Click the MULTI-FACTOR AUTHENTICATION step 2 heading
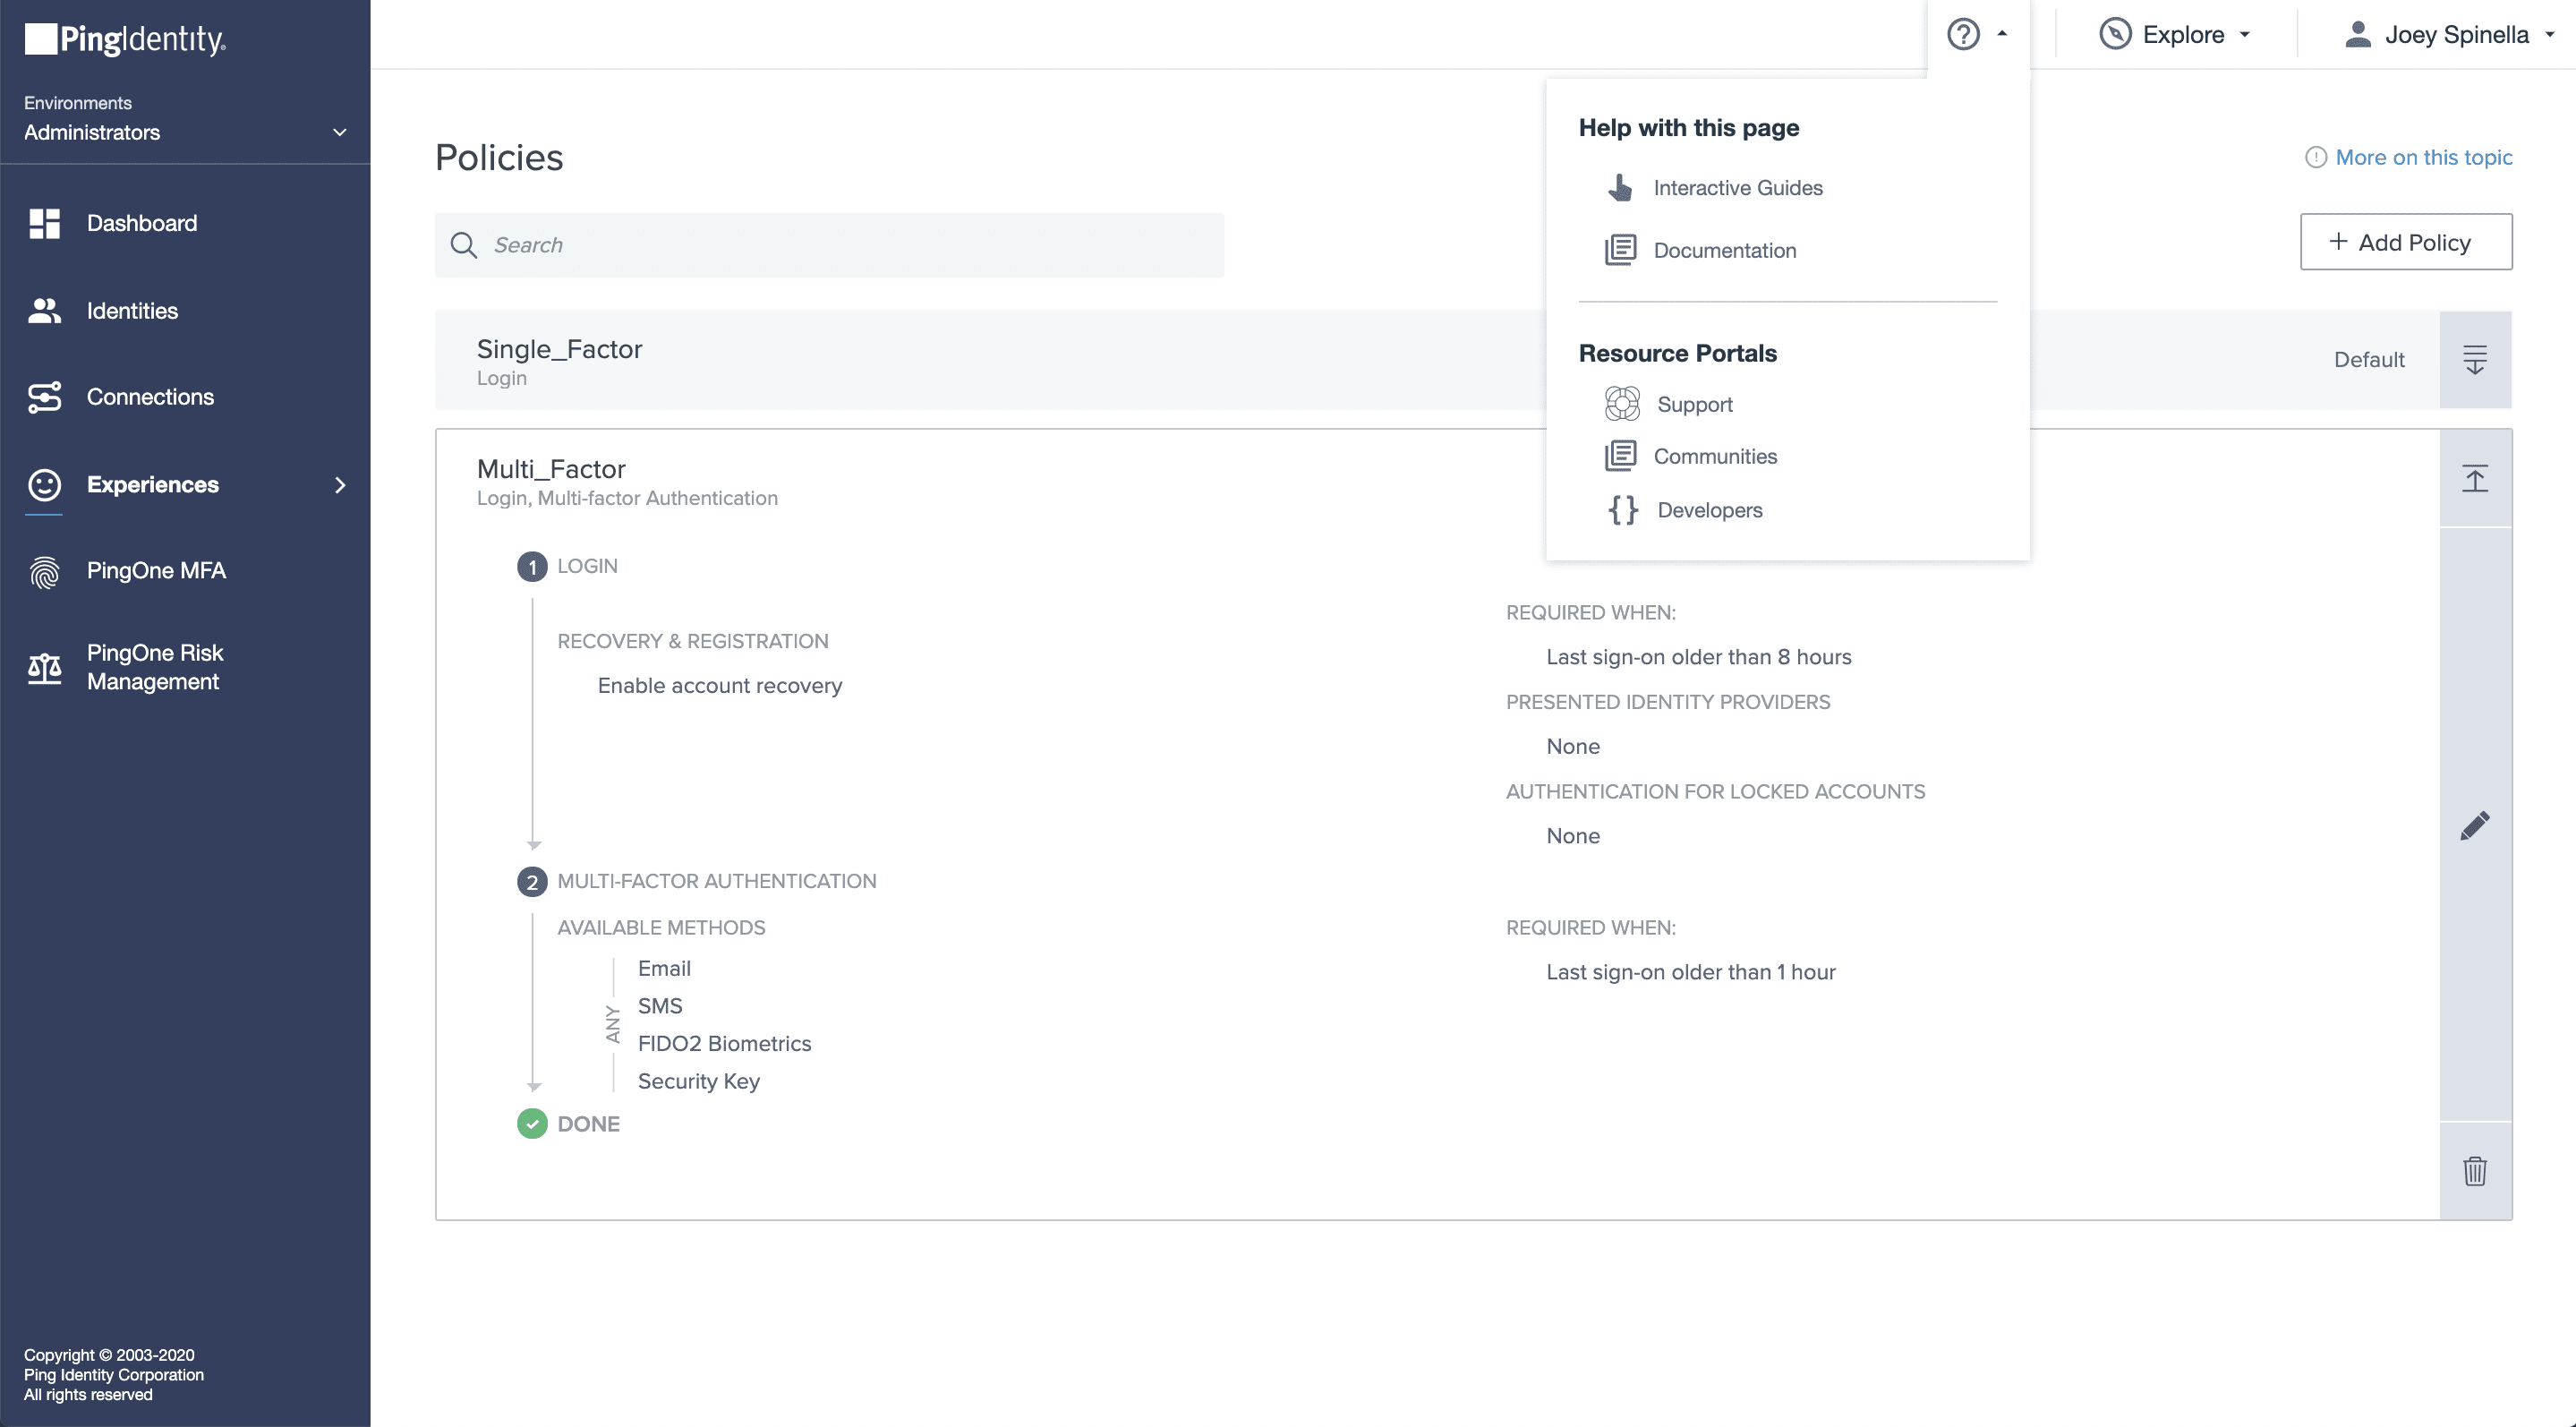This screenshot has width=2576, height=1427. click(x=716, y=881)
